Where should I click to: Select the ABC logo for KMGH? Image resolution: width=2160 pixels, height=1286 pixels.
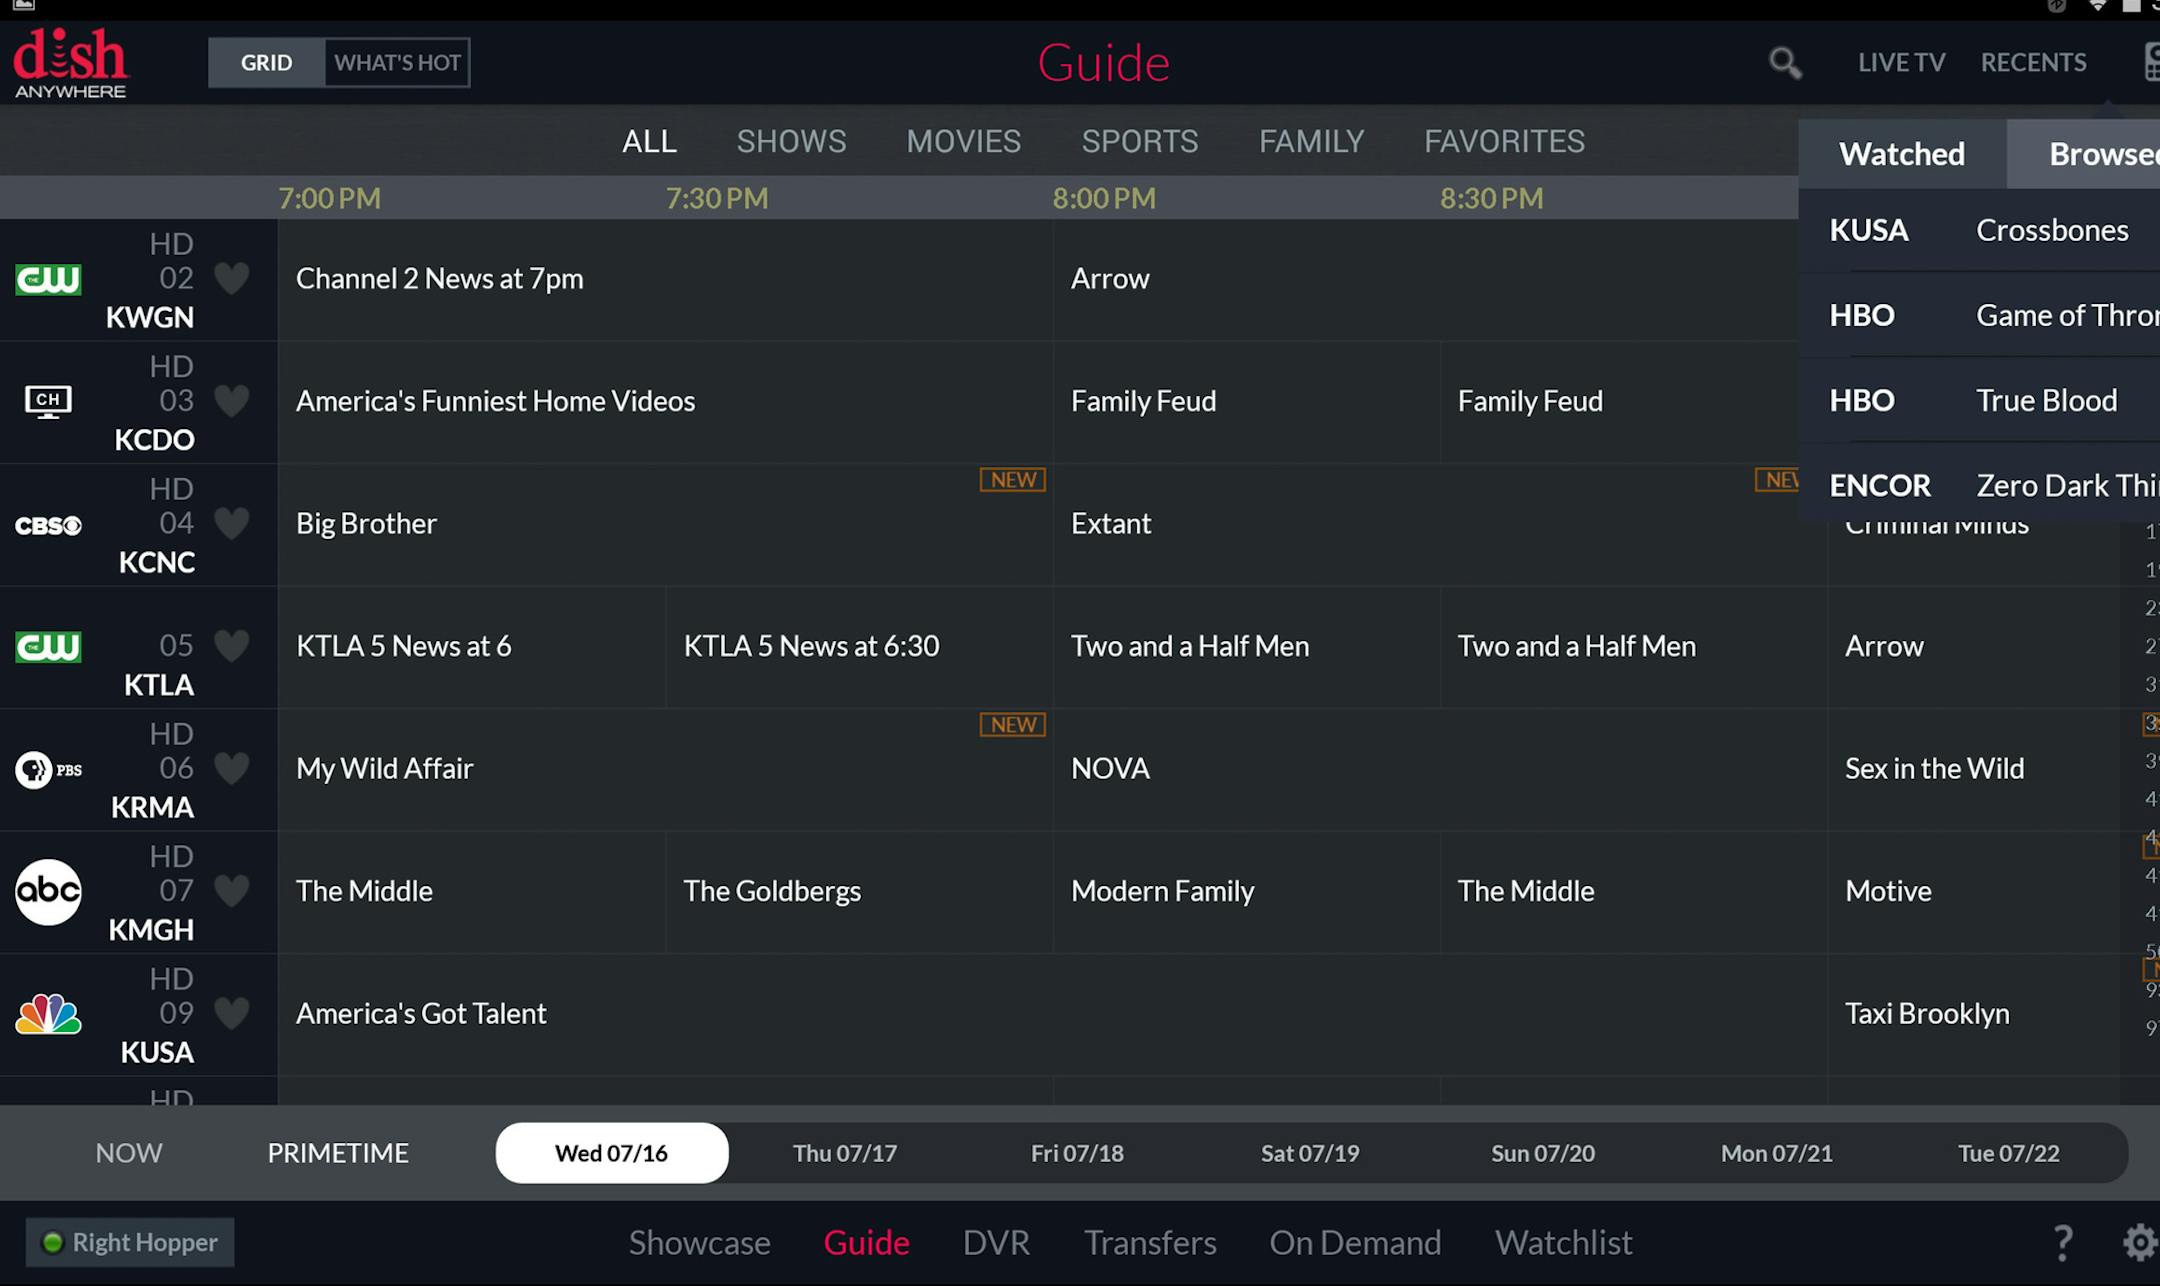click(x=48, y=891)
